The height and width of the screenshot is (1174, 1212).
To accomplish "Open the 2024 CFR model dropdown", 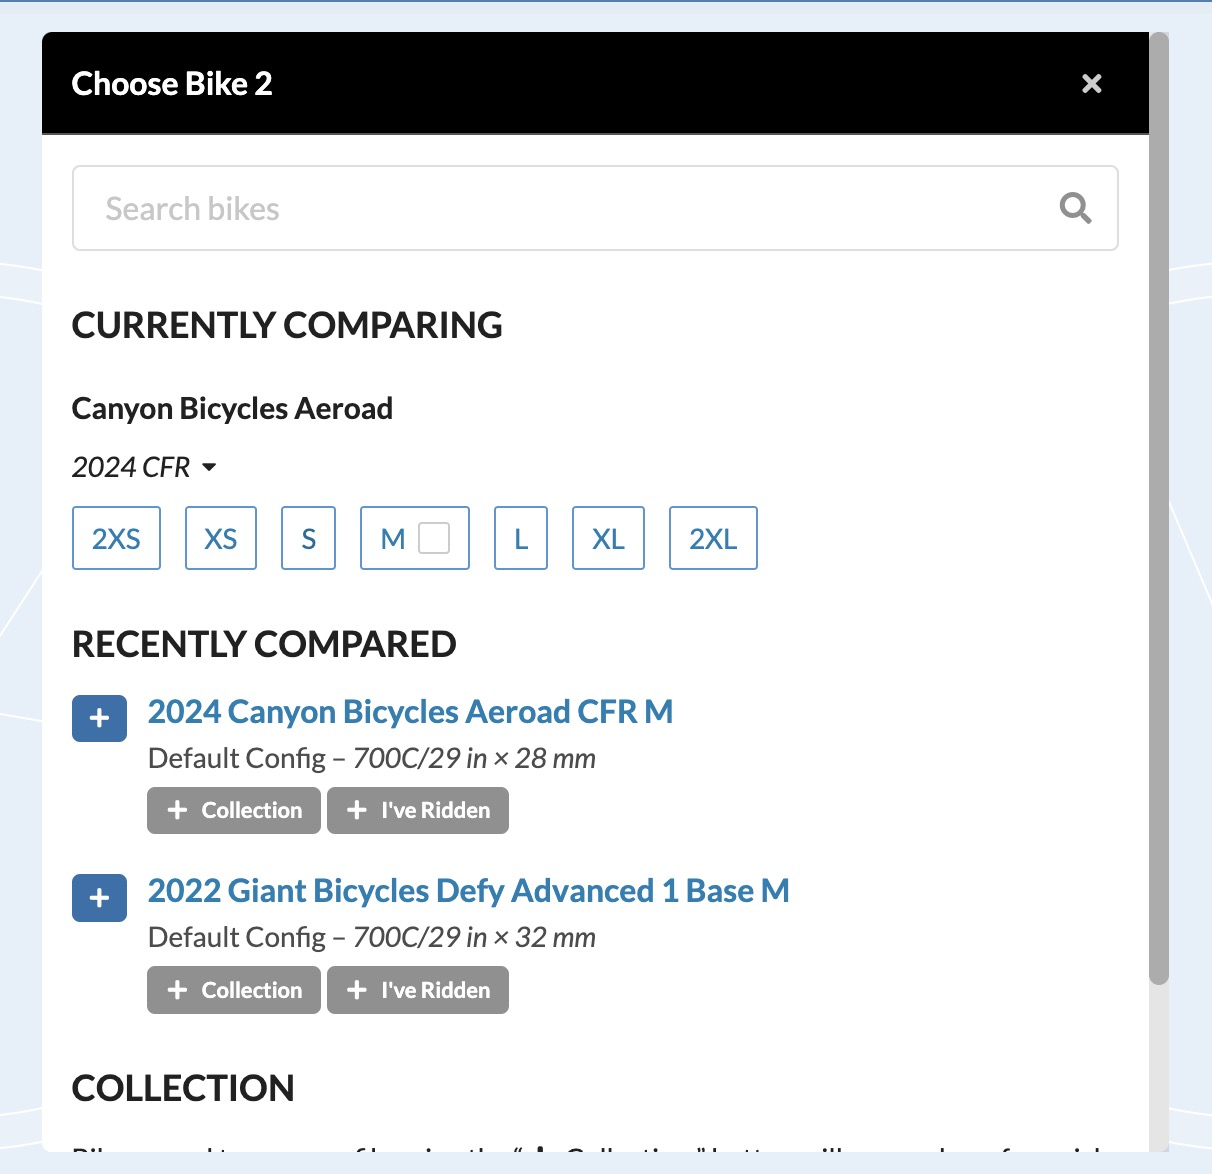I will pyautogui.click(x=143, y=467).
